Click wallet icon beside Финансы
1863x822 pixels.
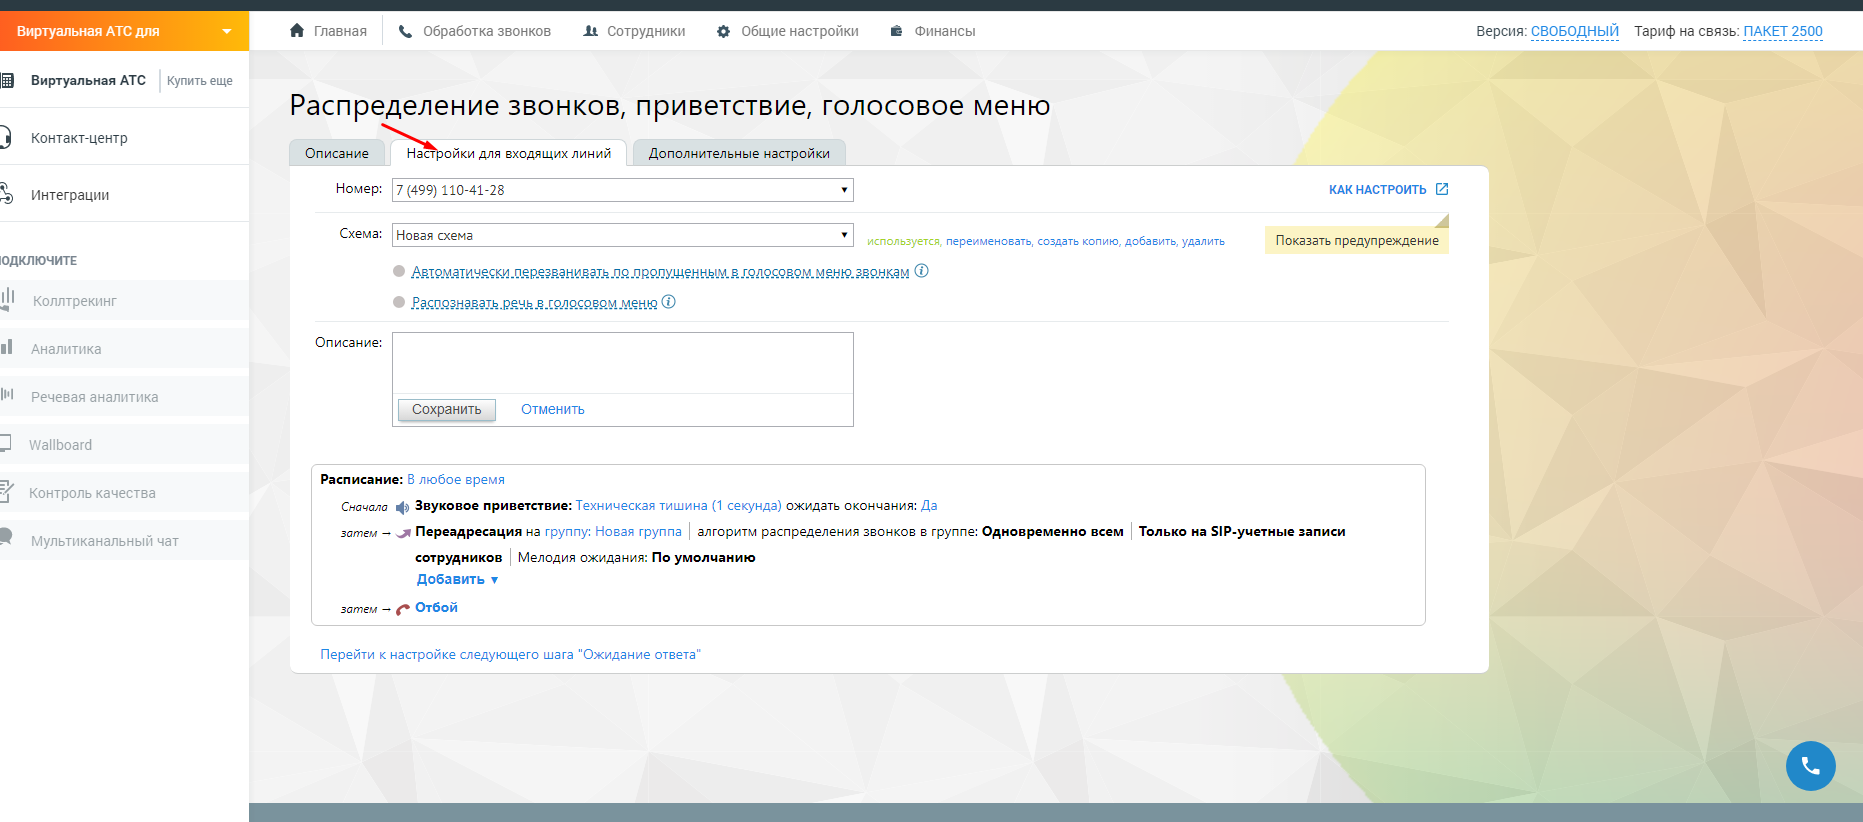click(x=897, y=31)
